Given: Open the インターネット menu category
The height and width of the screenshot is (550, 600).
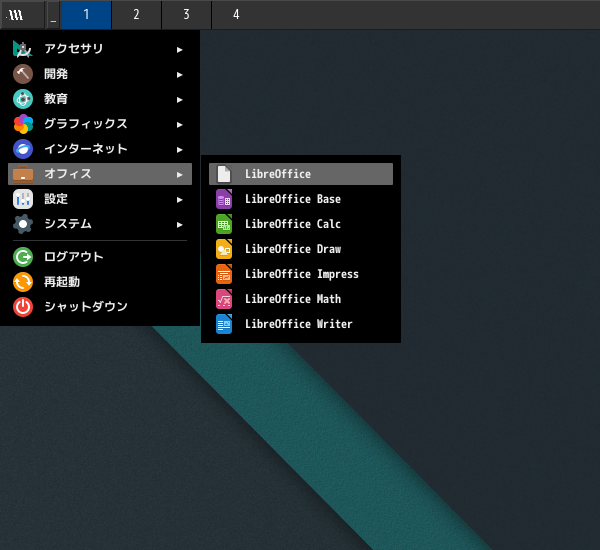Looking at the screenshot, I should click(86, 149).
